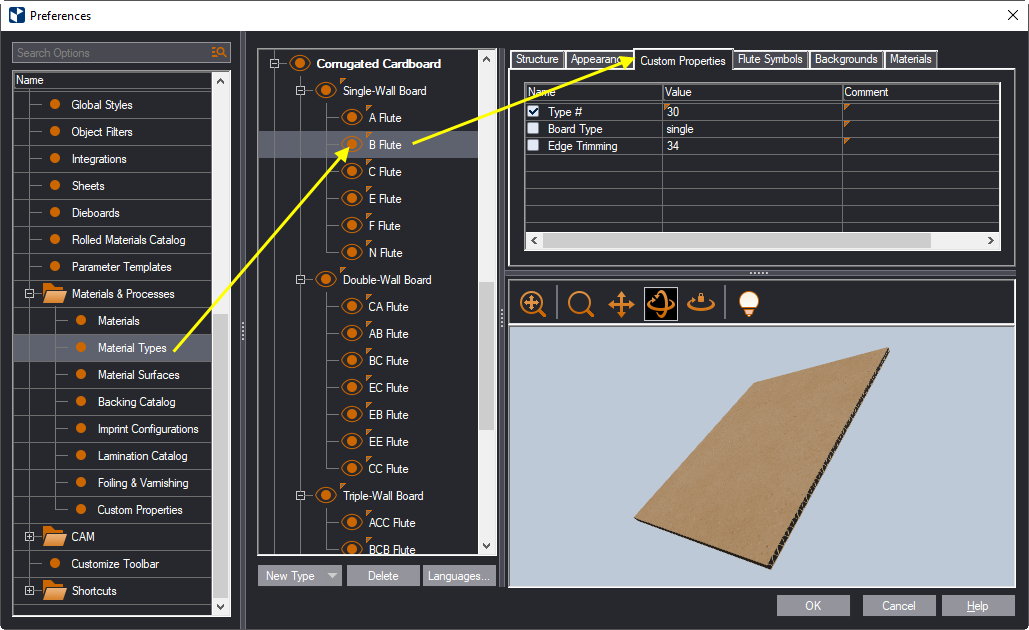Select Material Surfaces in the options tree

138,375
